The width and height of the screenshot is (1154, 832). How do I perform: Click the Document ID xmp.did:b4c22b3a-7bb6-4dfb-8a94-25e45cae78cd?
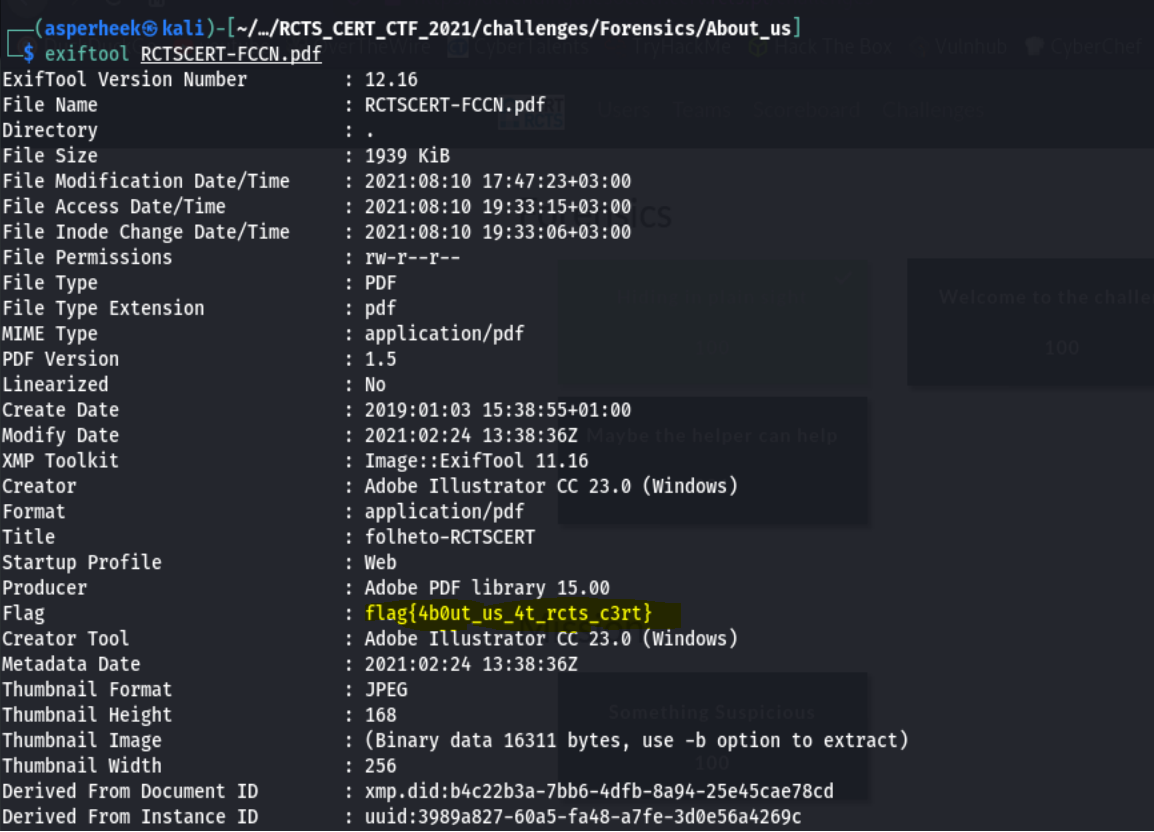tap(599, 792)
